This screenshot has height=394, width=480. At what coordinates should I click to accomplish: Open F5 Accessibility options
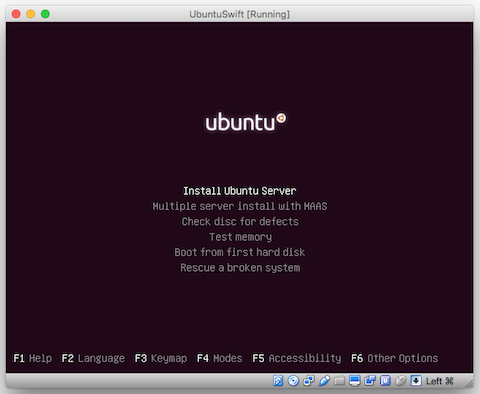click(297, 358)
